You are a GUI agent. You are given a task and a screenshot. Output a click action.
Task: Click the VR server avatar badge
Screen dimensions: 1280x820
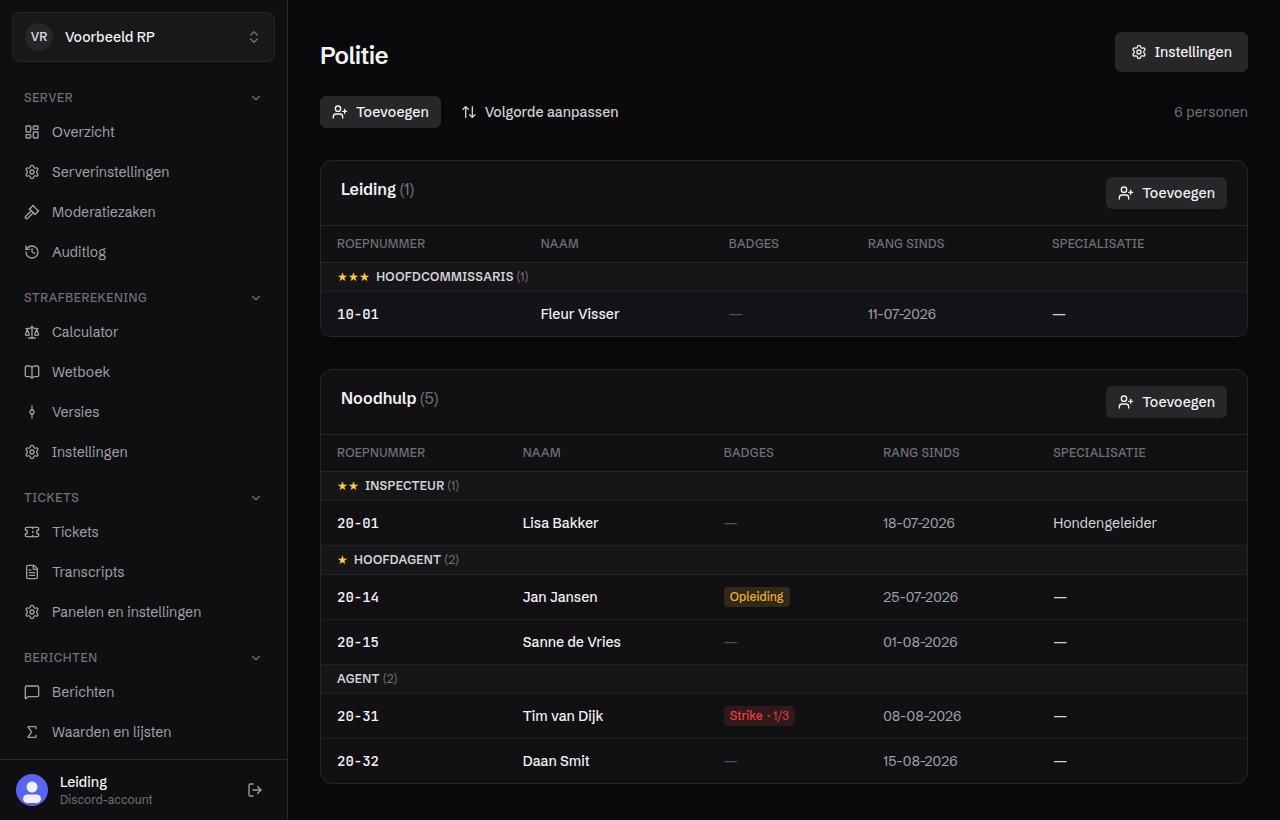(x=39, y=37)
